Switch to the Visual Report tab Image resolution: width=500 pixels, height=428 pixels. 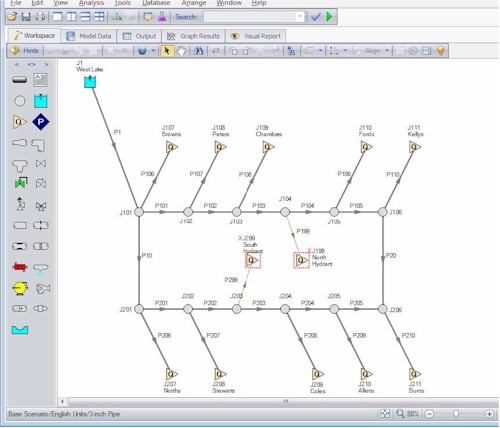click(256, 36)
